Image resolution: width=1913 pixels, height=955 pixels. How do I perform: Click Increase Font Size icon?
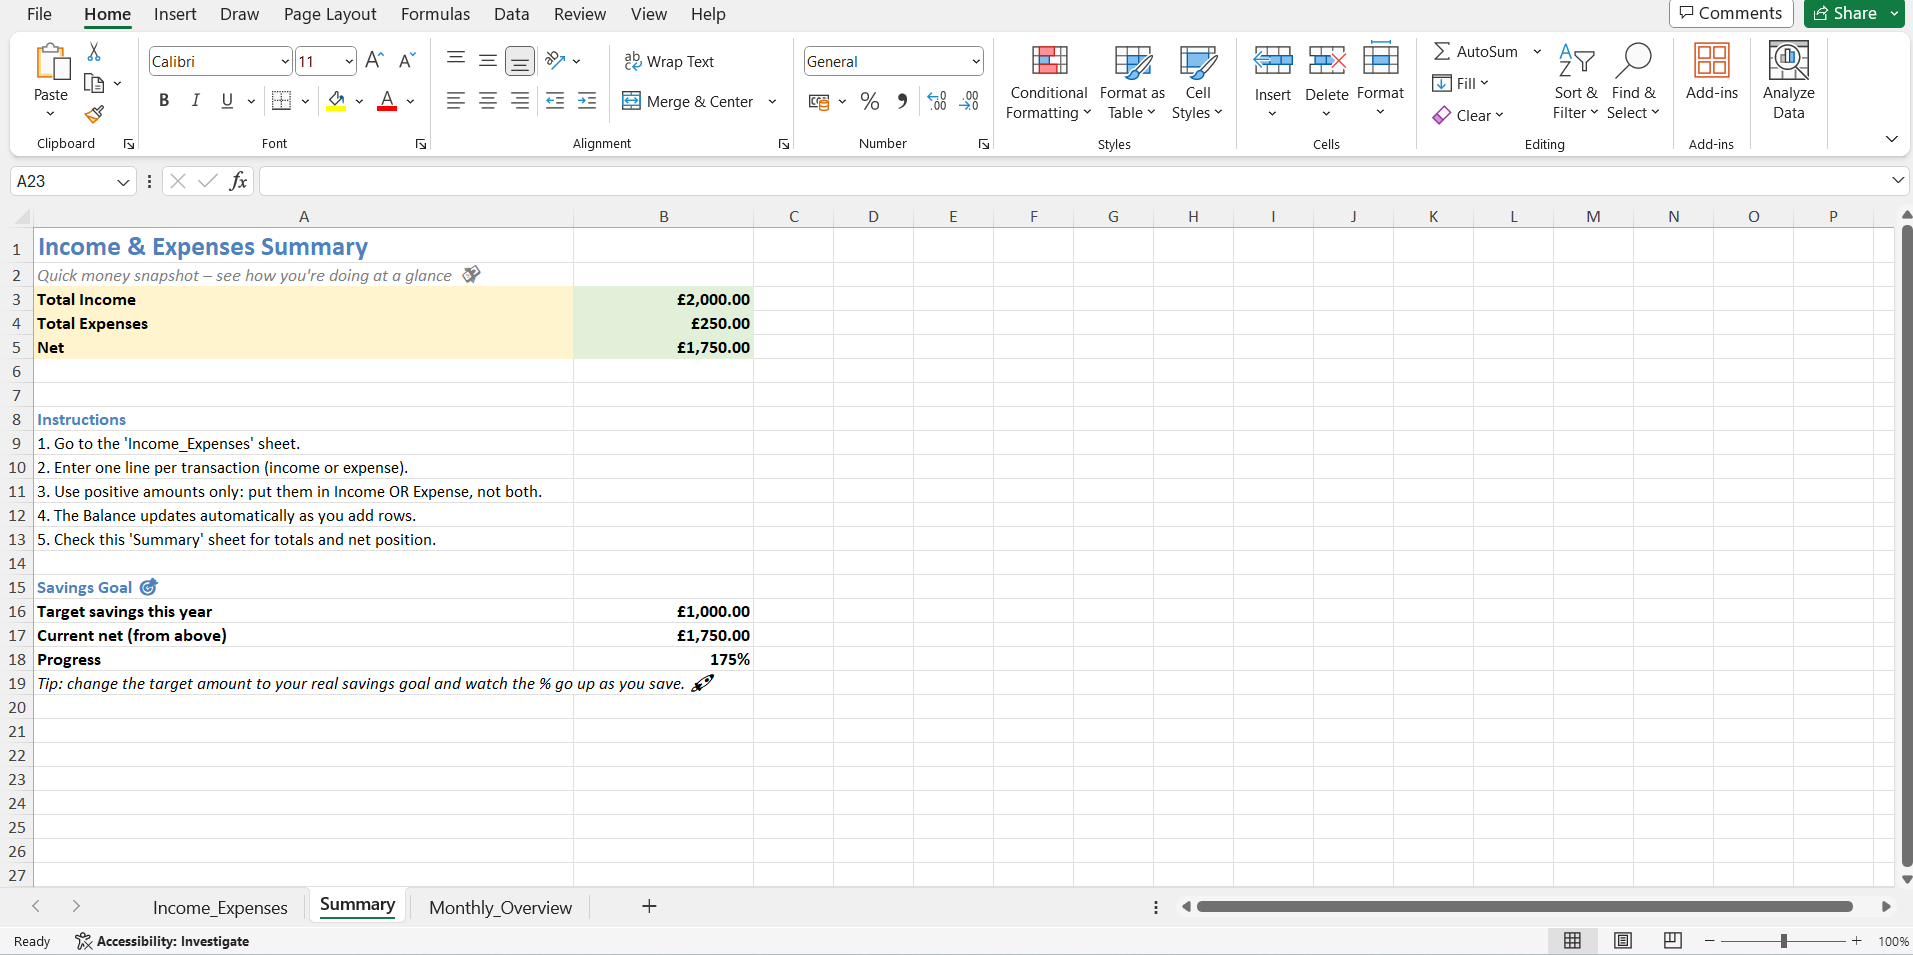(374, 61)
